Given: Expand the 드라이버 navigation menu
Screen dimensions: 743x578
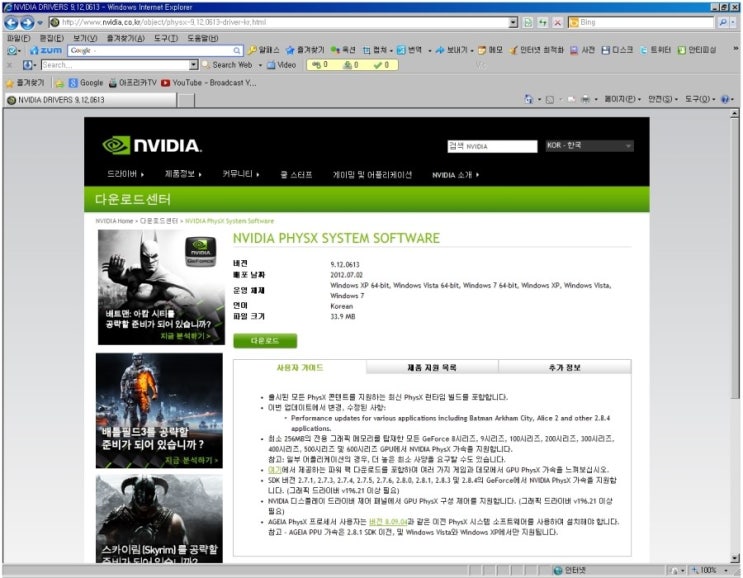Looking at the screenshot, I should (x=126, y=174).
